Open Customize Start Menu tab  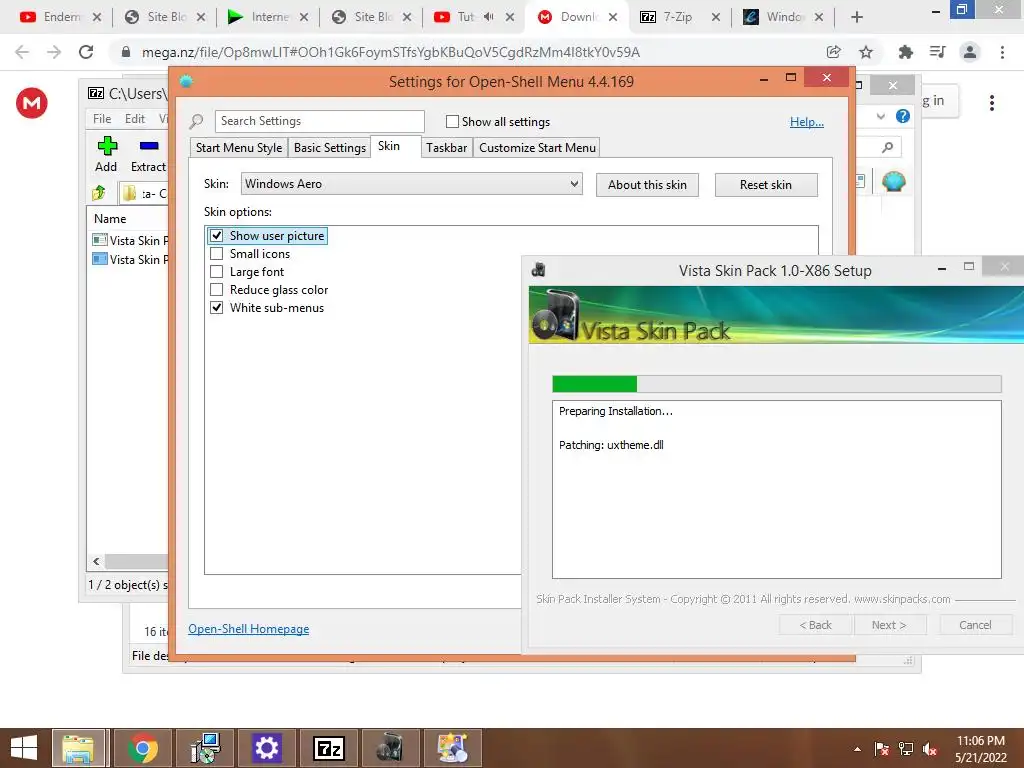[x=537, y=148]
